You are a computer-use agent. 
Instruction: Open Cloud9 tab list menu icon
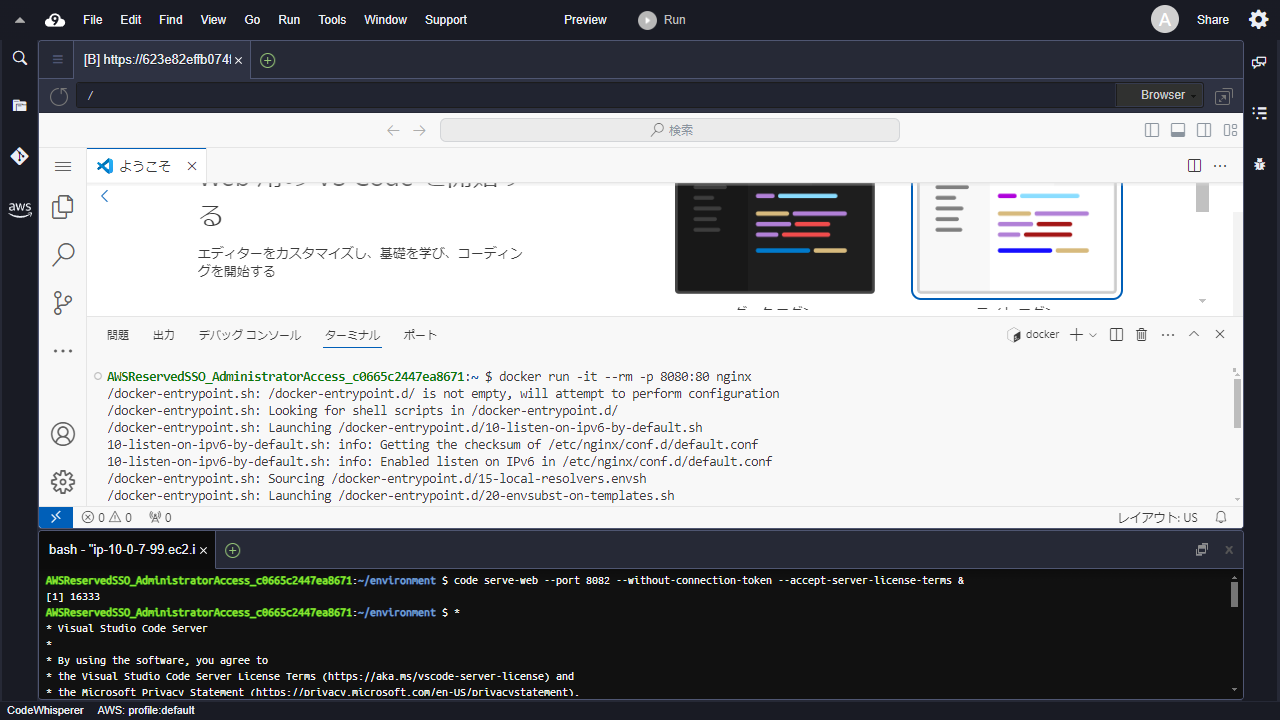58,60
